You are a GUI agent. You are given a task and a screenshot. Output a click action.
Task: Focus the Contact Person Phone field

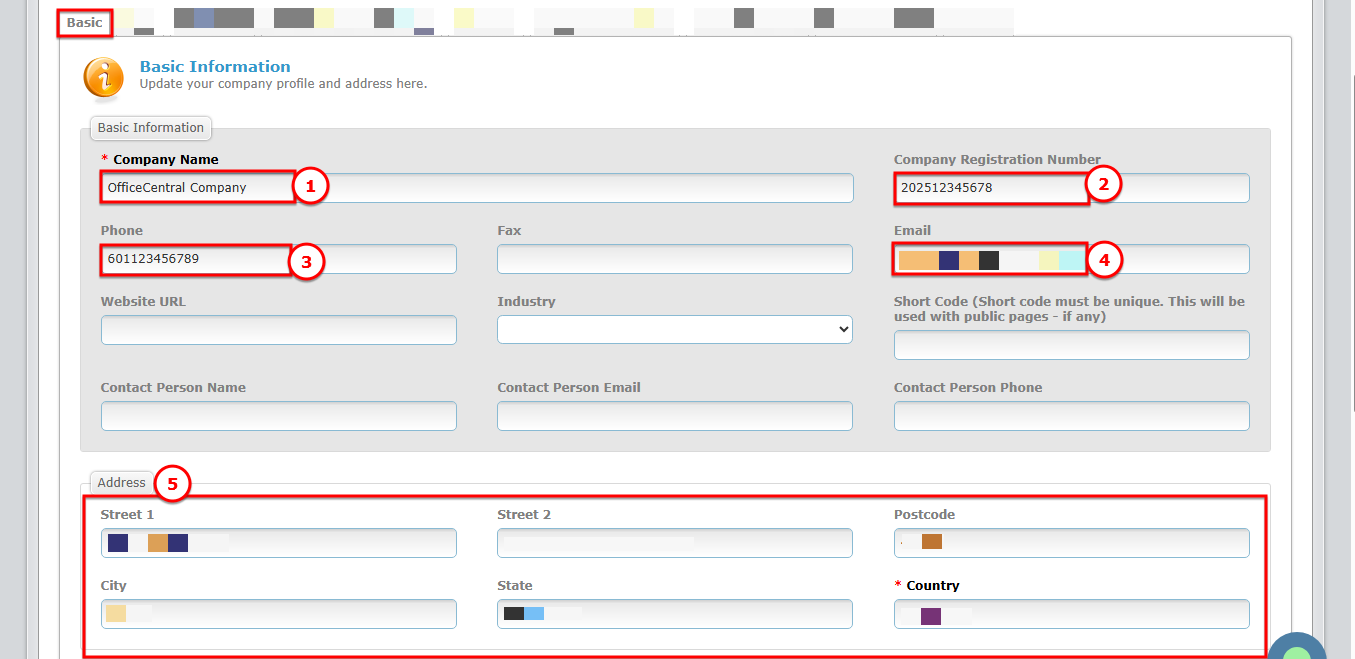click(x=1071, y=416)
